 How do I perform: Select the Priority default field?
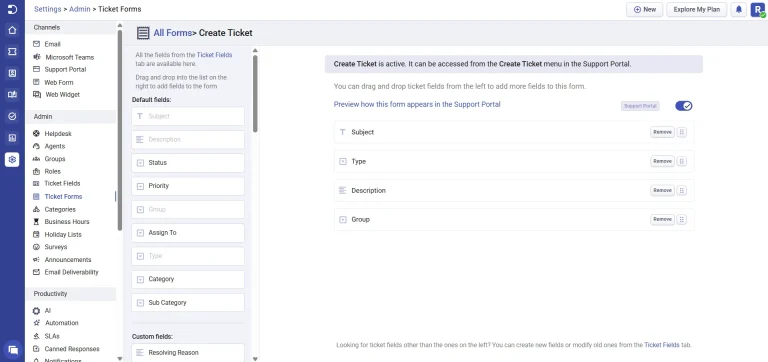click(188, 186)
